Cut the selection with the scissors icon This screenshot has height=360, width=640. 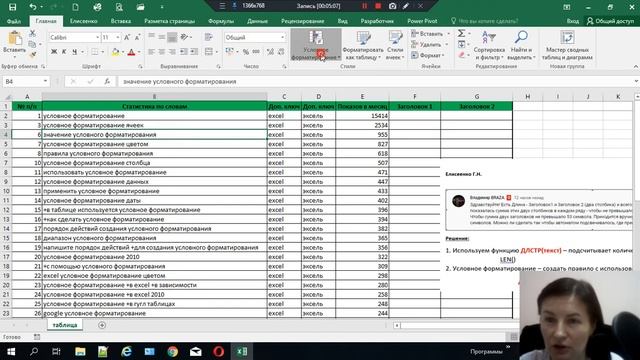32,34
